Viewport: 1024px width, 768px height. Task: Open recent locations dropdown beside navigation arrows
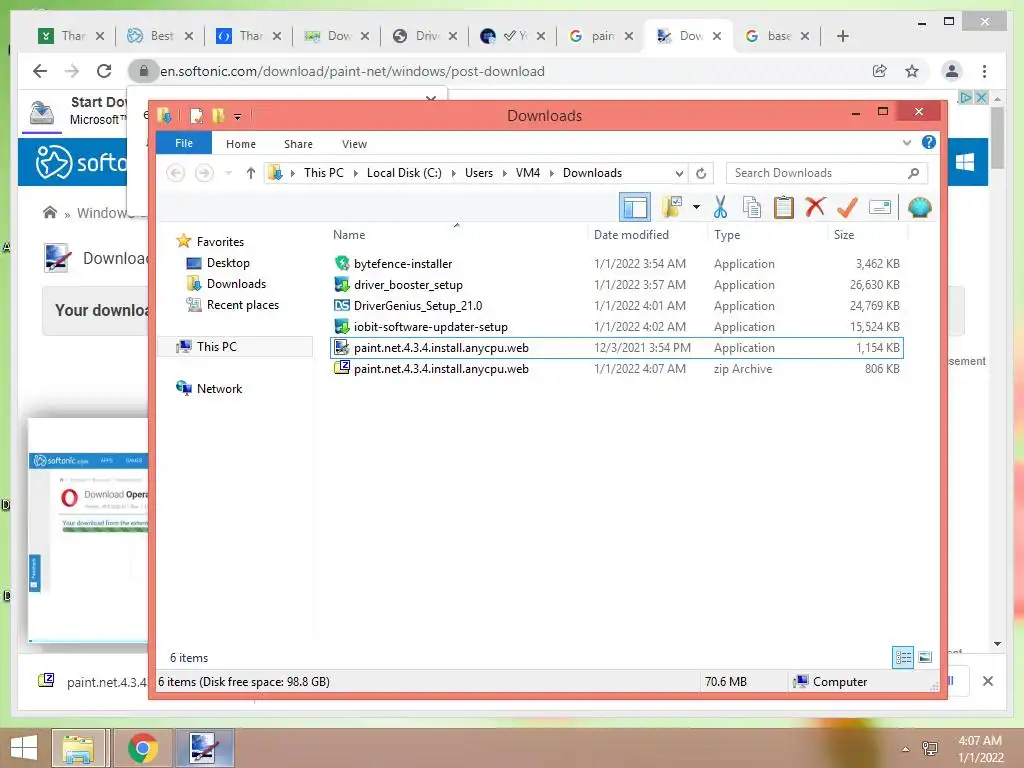point(228,173)
